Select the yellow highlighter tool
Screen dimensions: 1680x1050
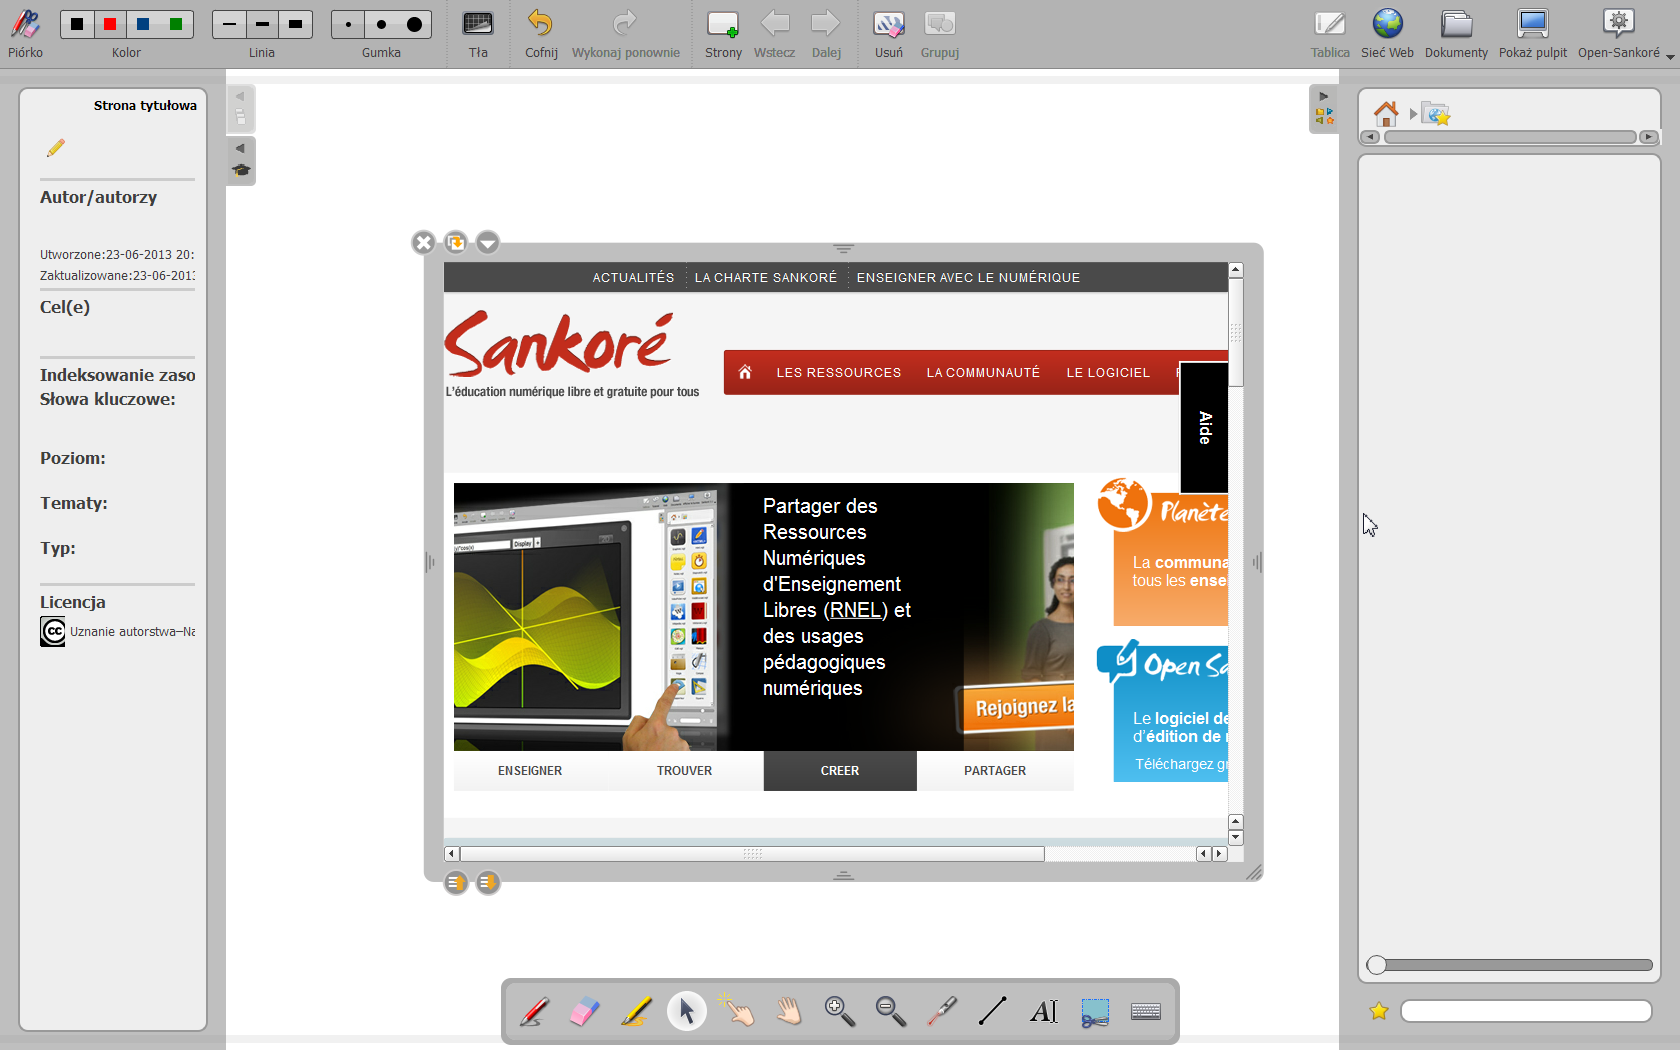[x=636, y=1012]
